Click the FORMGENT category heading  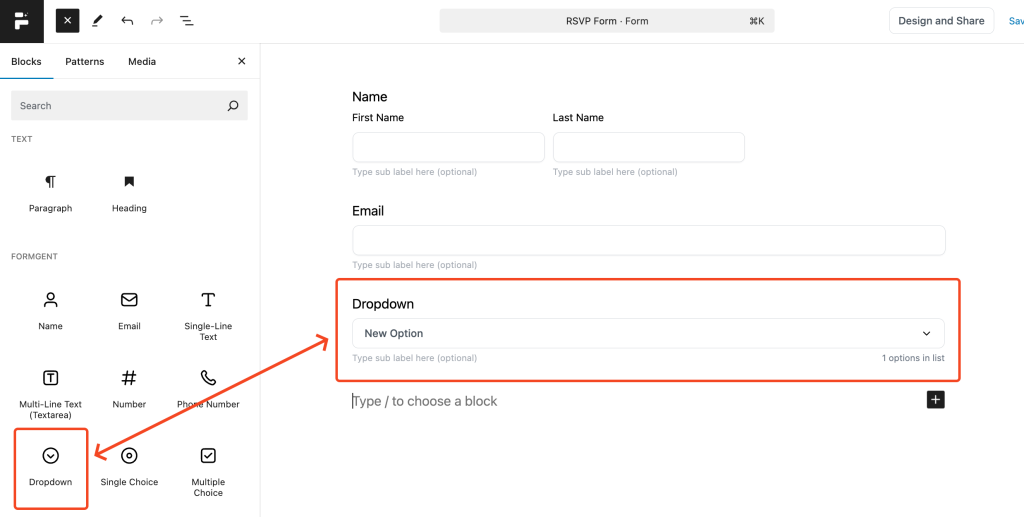click(x=35, y=257)
